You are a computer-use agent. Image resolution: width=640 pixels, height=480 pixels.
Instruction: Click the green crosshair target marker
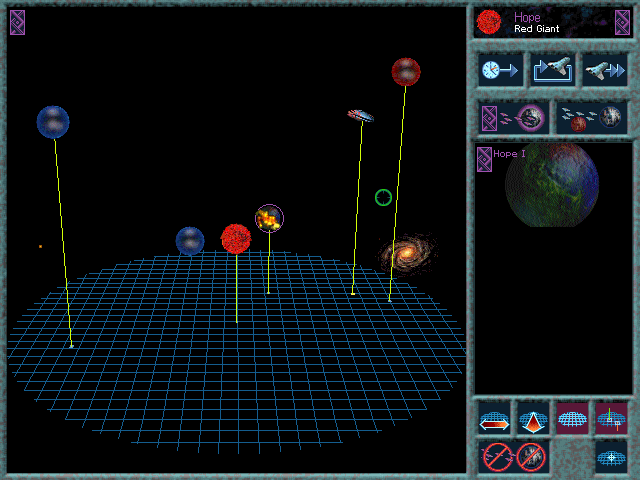(383, 198)
